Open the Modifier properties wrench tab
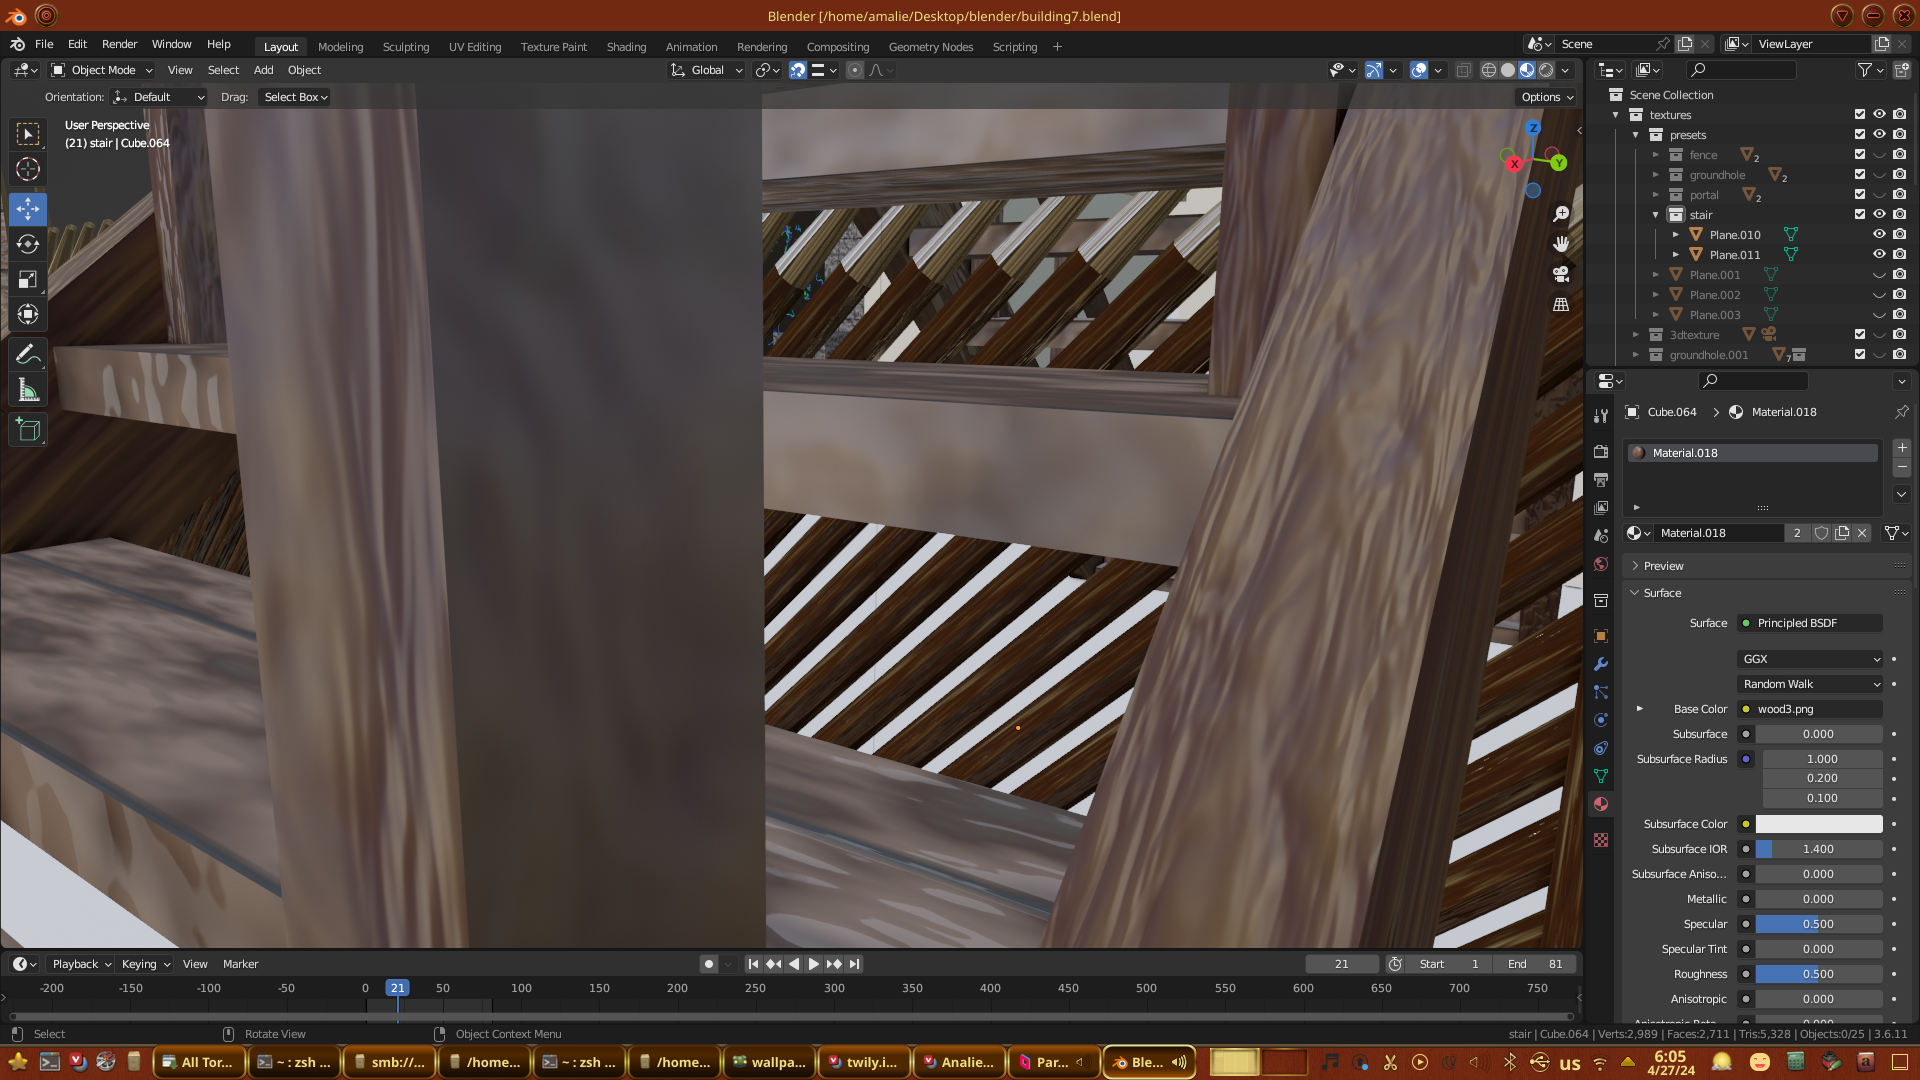Screen dimensions: 1920x1080 pos(1601,664)
